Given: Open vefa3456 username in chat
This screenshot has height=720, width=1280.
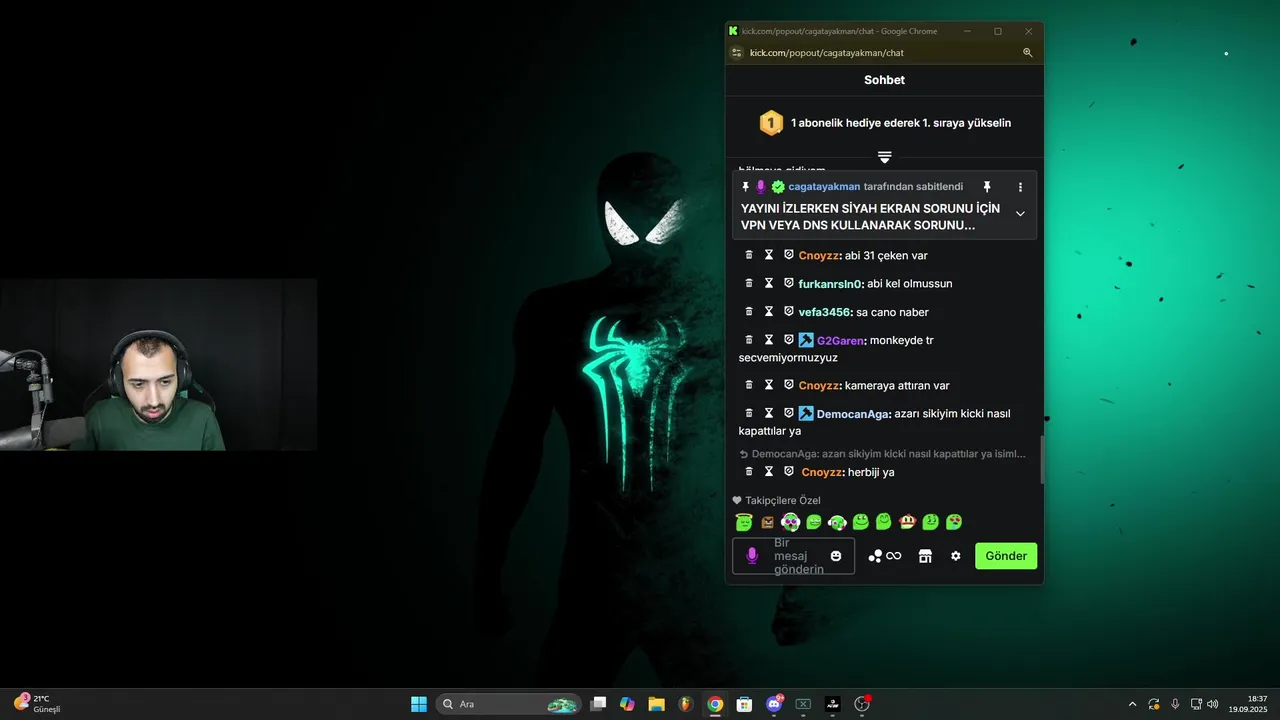Looking at the screenshot, I should tap(825, 312).
